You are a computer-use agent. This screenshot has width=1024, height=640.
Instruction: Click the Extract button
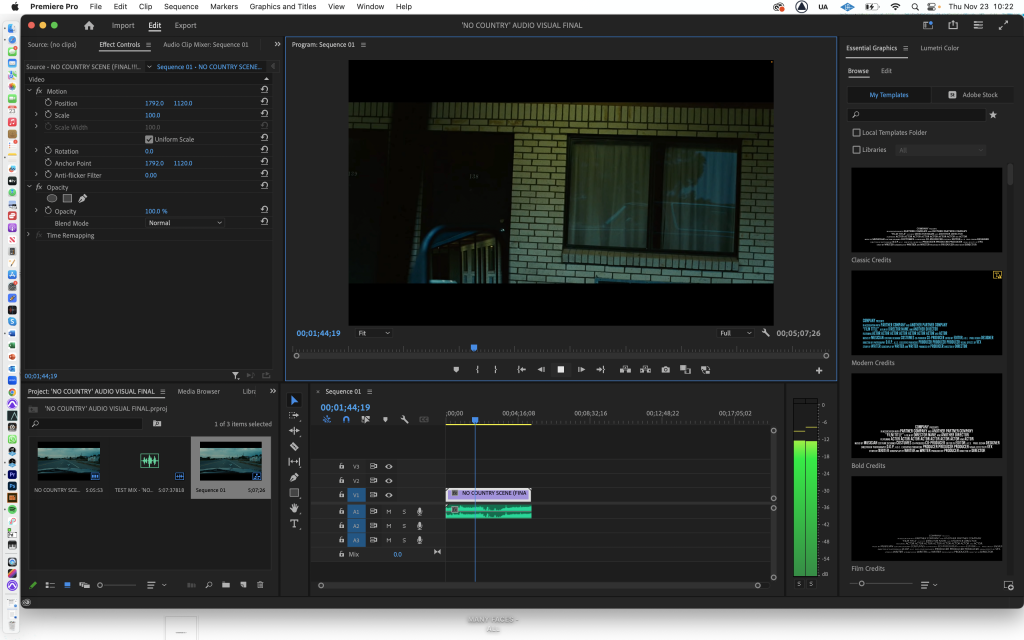(645, 370)
